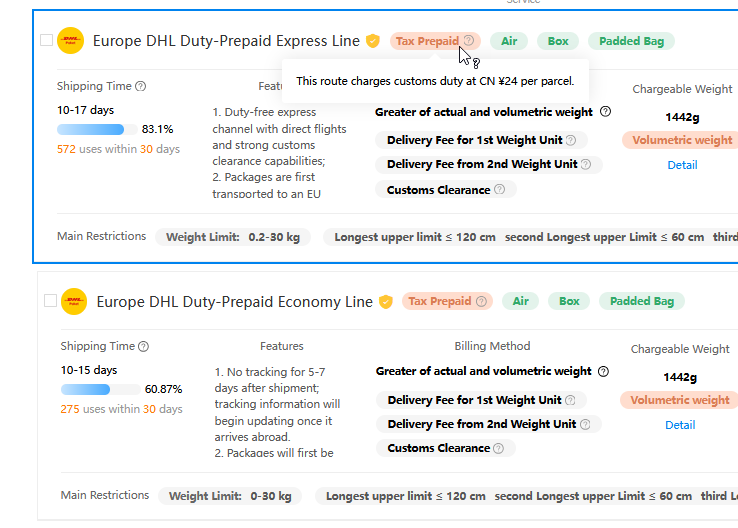Click the gold shield badge on Express Line

tap(373, 41)
